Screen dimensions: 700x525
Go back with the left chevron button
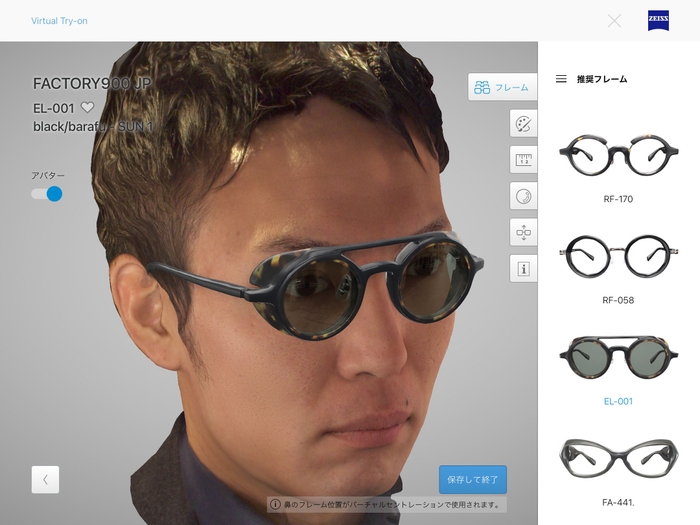click(45, 480)
